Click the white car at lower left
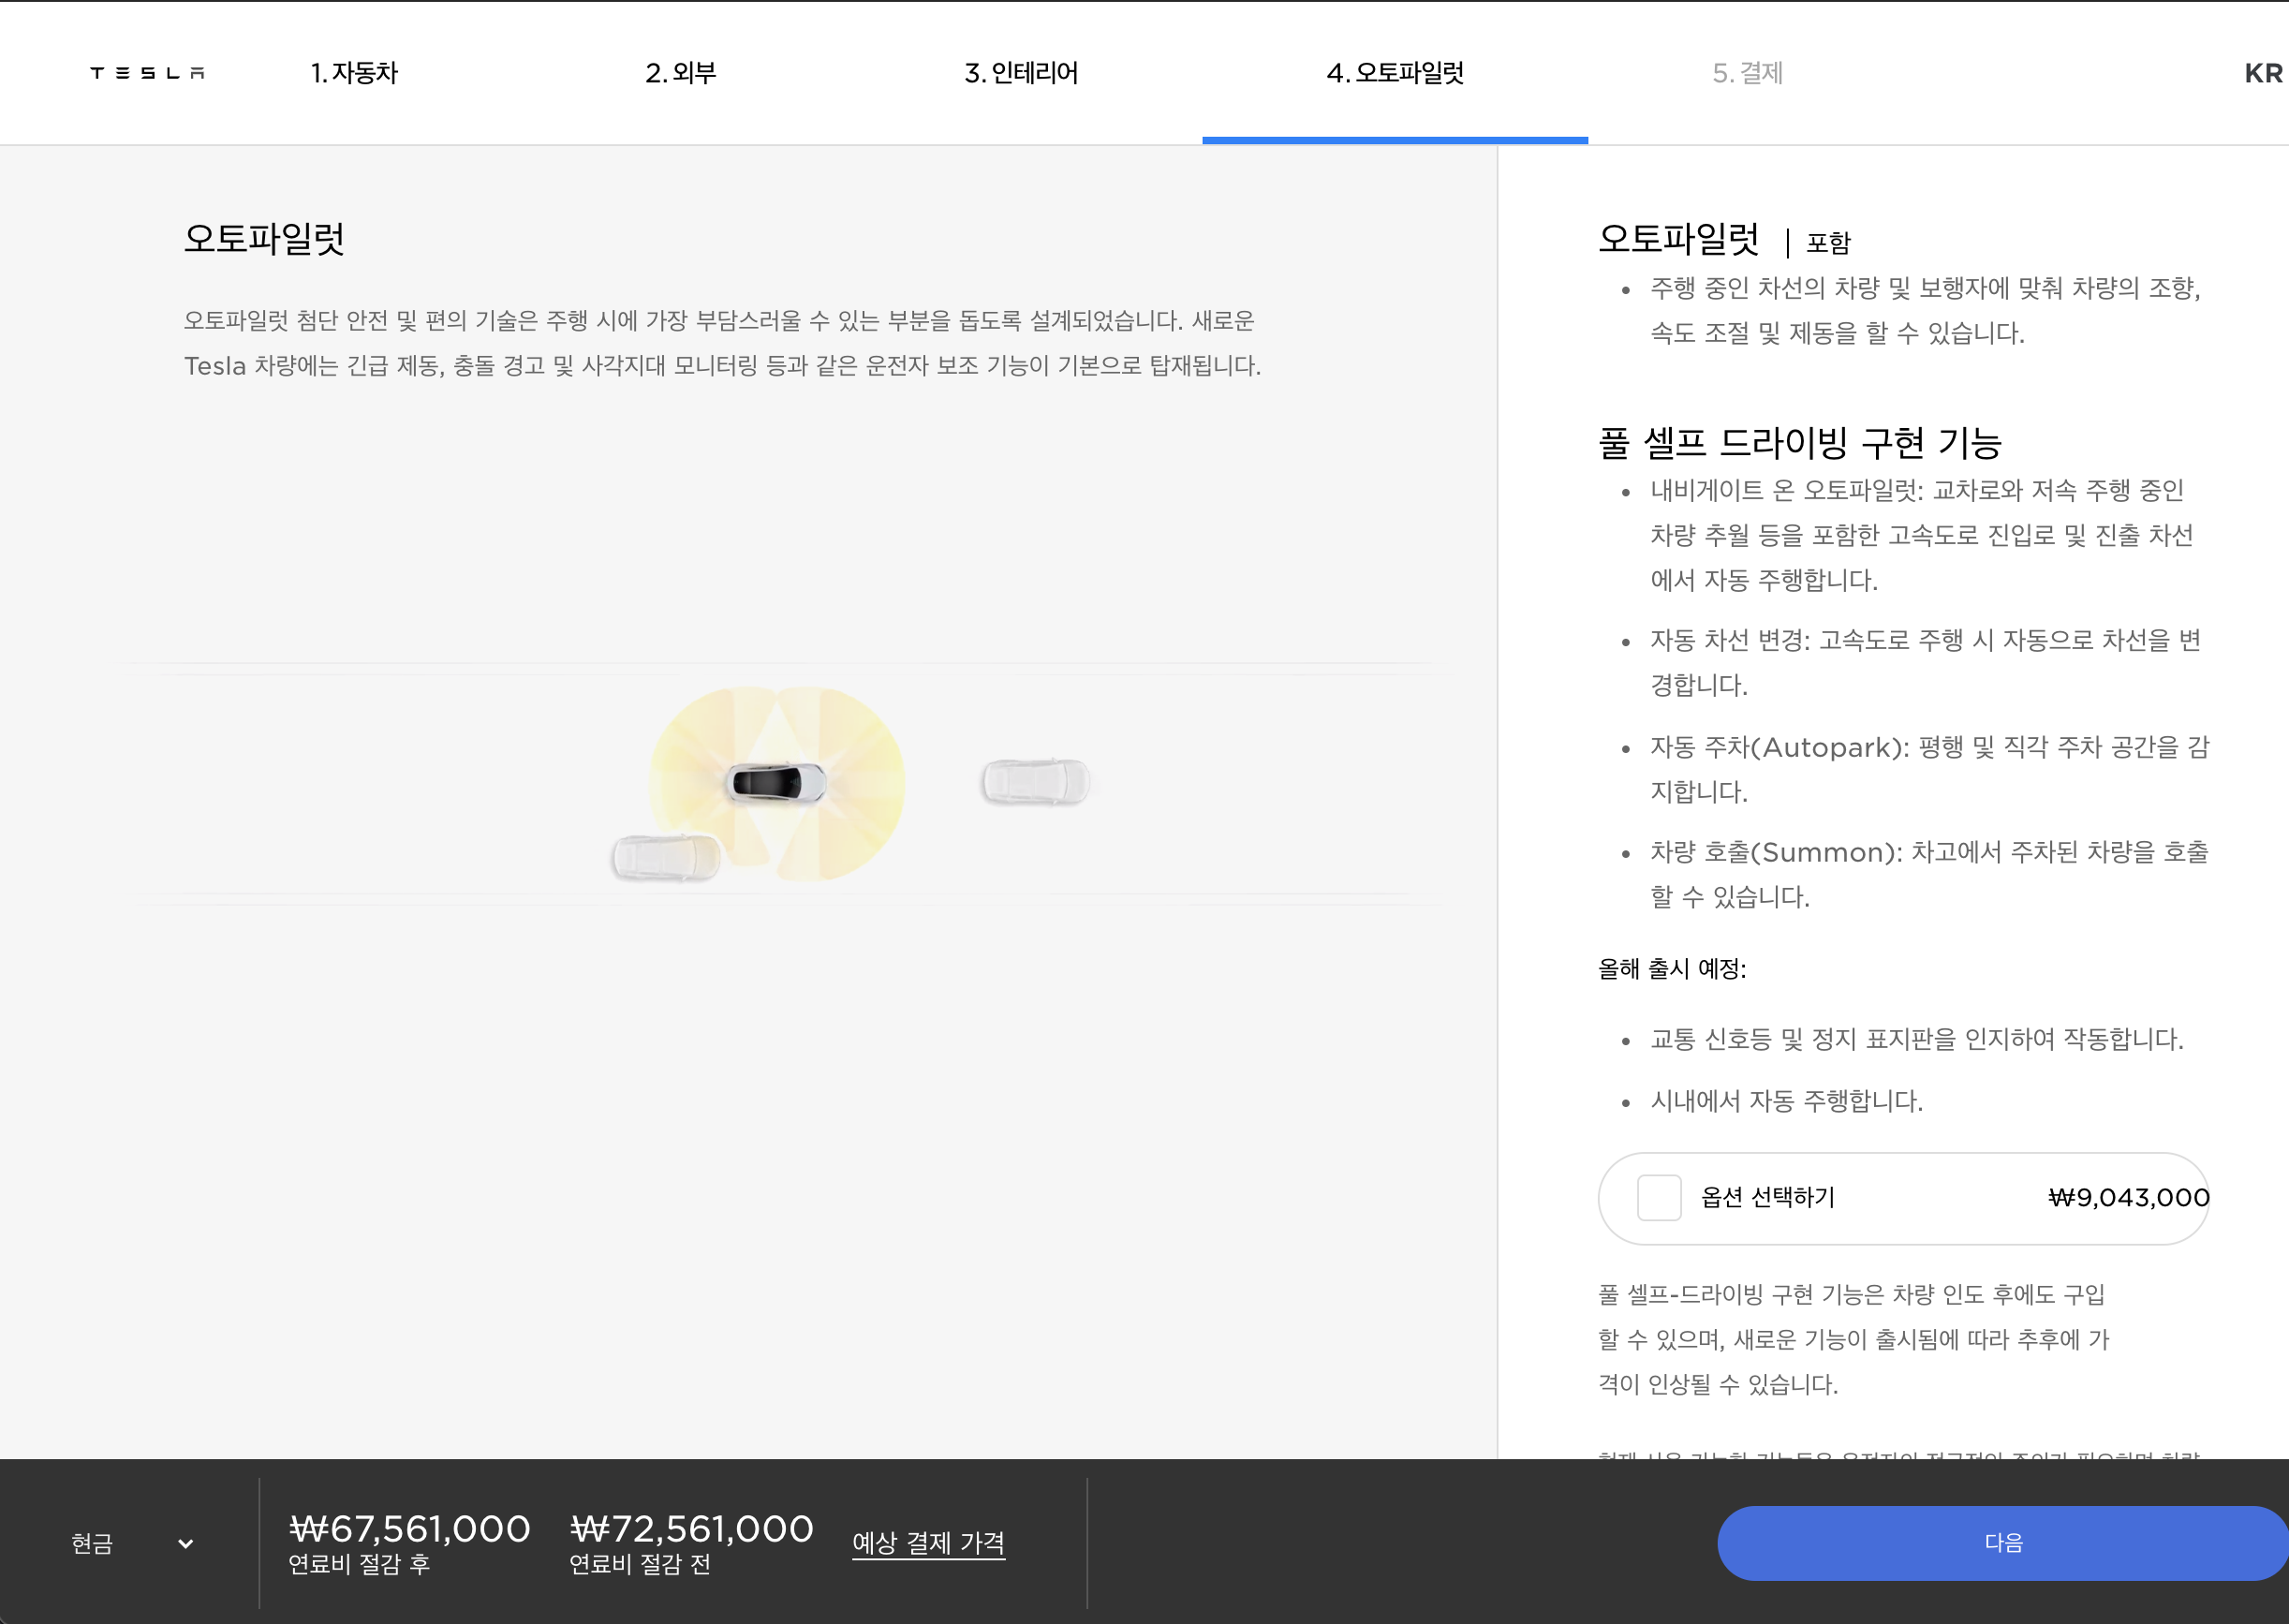Screen dimensions: 2289x1624 tap(666, 857)
